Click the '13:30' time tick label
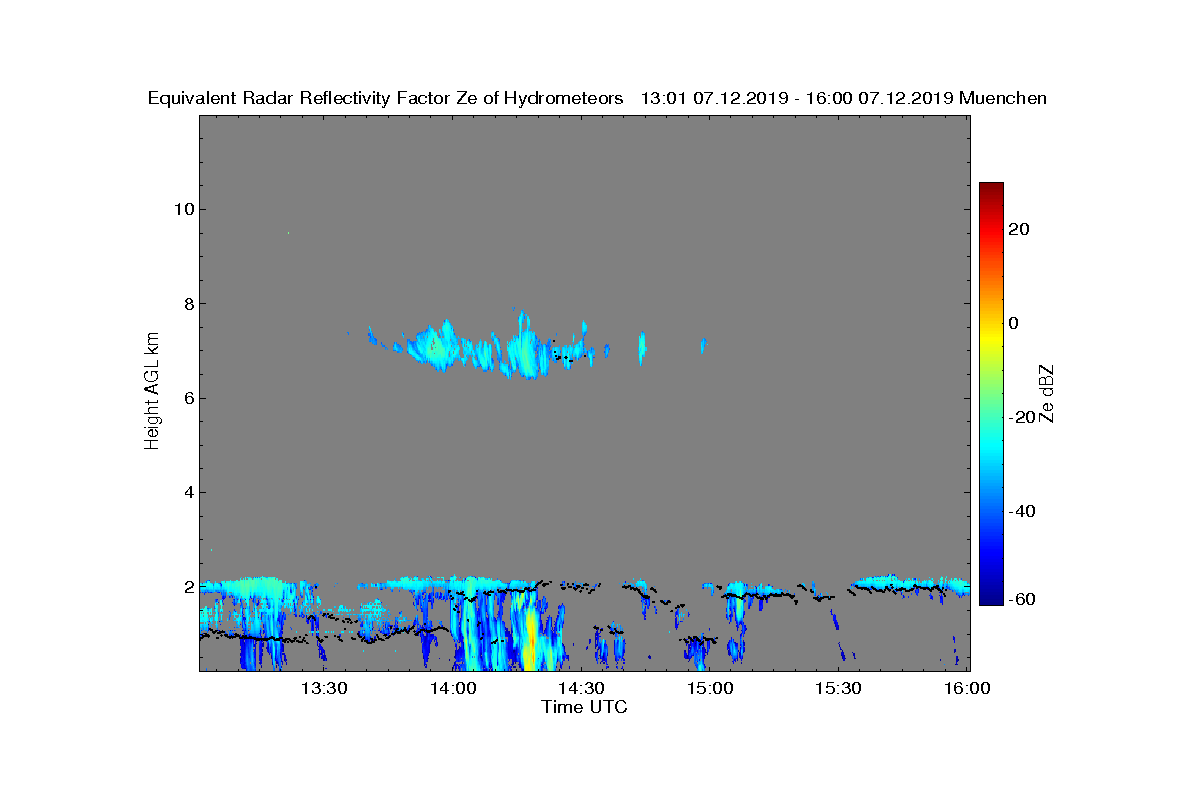The height and width of the screenshot is (800, 1200). tap(325, 688)
